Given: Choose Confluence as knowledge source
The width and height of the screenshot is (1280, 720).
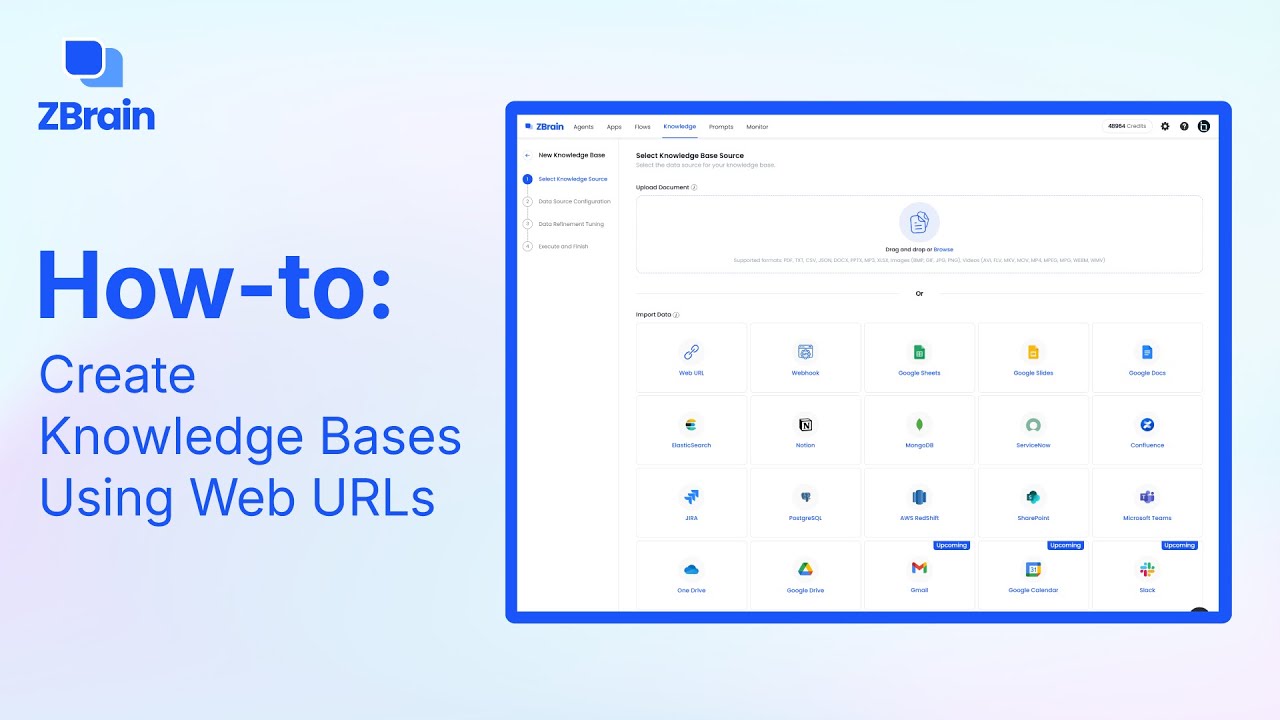Looking at the screenshot, I should click(1147, 430).
